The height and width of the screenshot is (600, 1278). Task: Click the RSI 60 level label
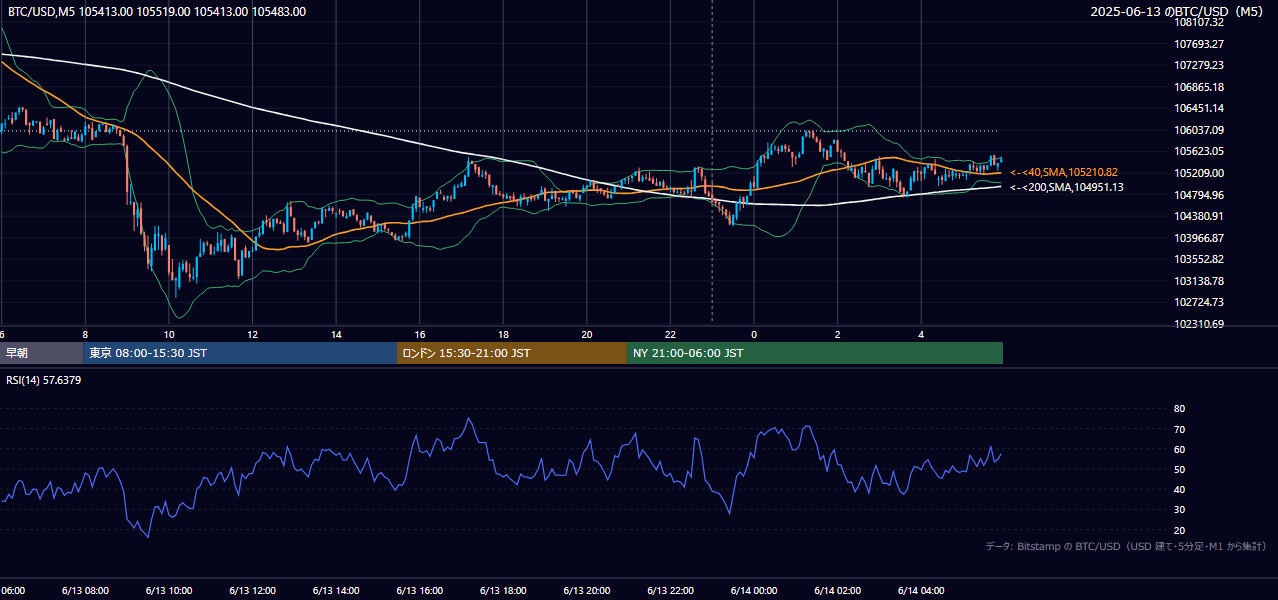click(x=1179, y=449)
